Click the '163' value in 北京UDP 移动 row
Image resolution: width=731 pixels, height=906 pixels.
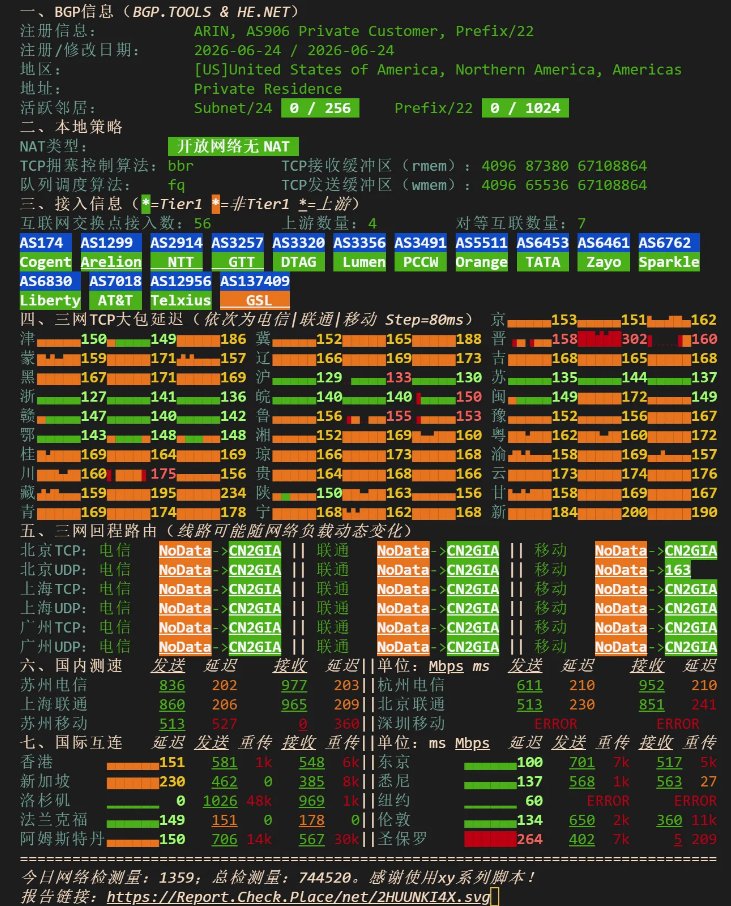tap(678, 570)
